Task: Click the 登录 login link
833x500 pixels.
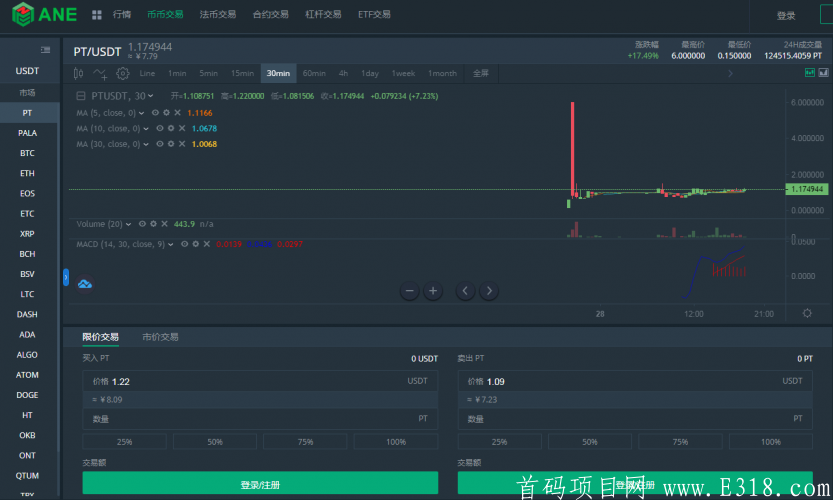Action: pos(786,16)
